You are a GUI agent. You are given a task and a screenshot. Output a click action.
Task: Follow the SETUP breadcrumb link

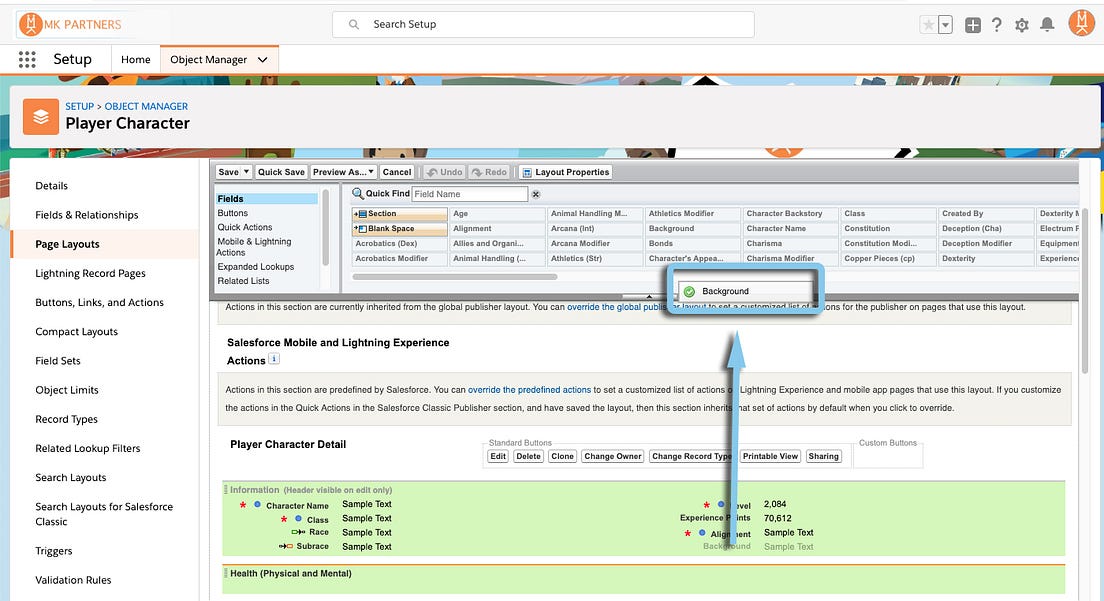[80, 106]
